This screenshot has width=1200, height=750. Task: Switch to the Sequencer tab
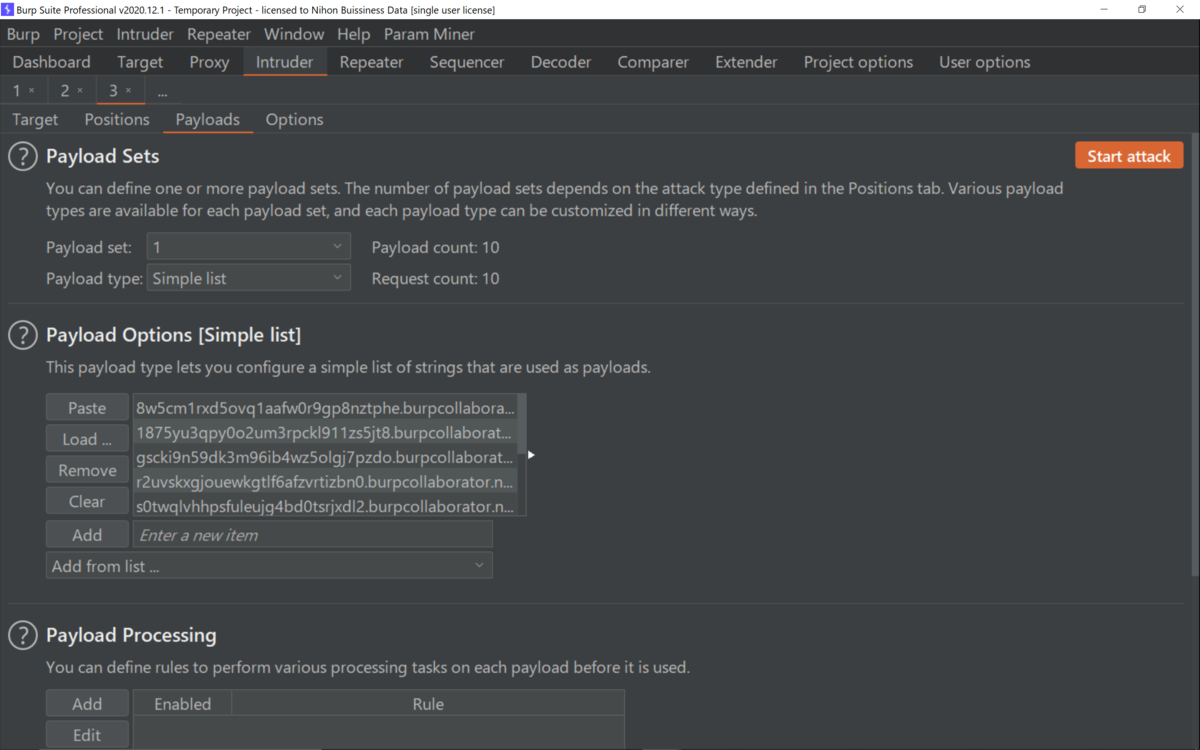point(467,62)
